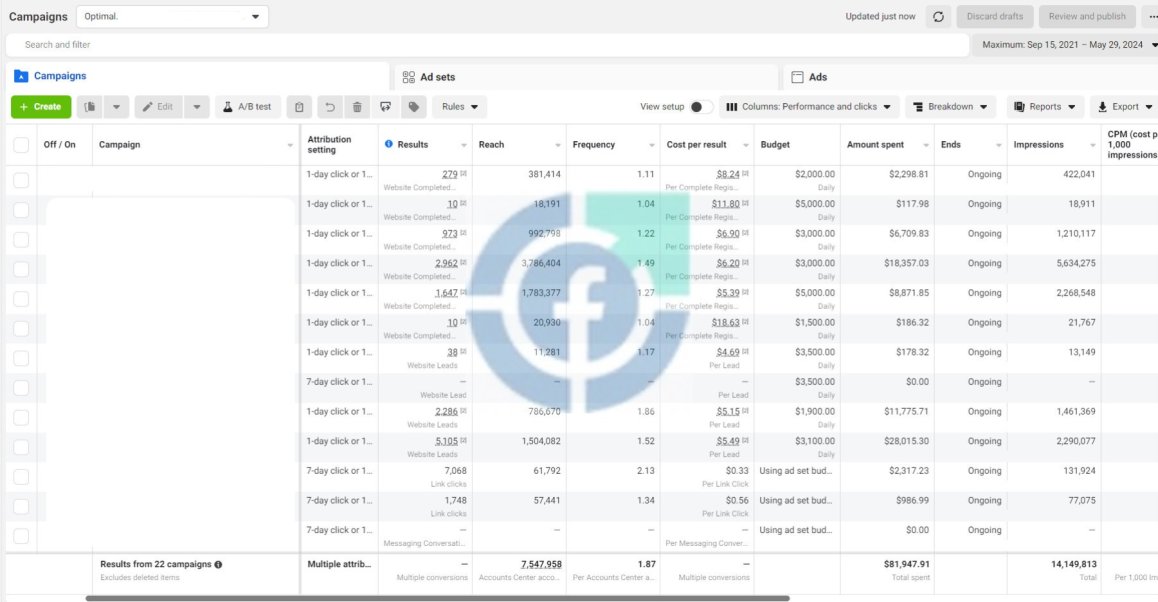1158x602 pixels.
Task: Click the Results value 5,105 link
Action: tap(446, 441)
